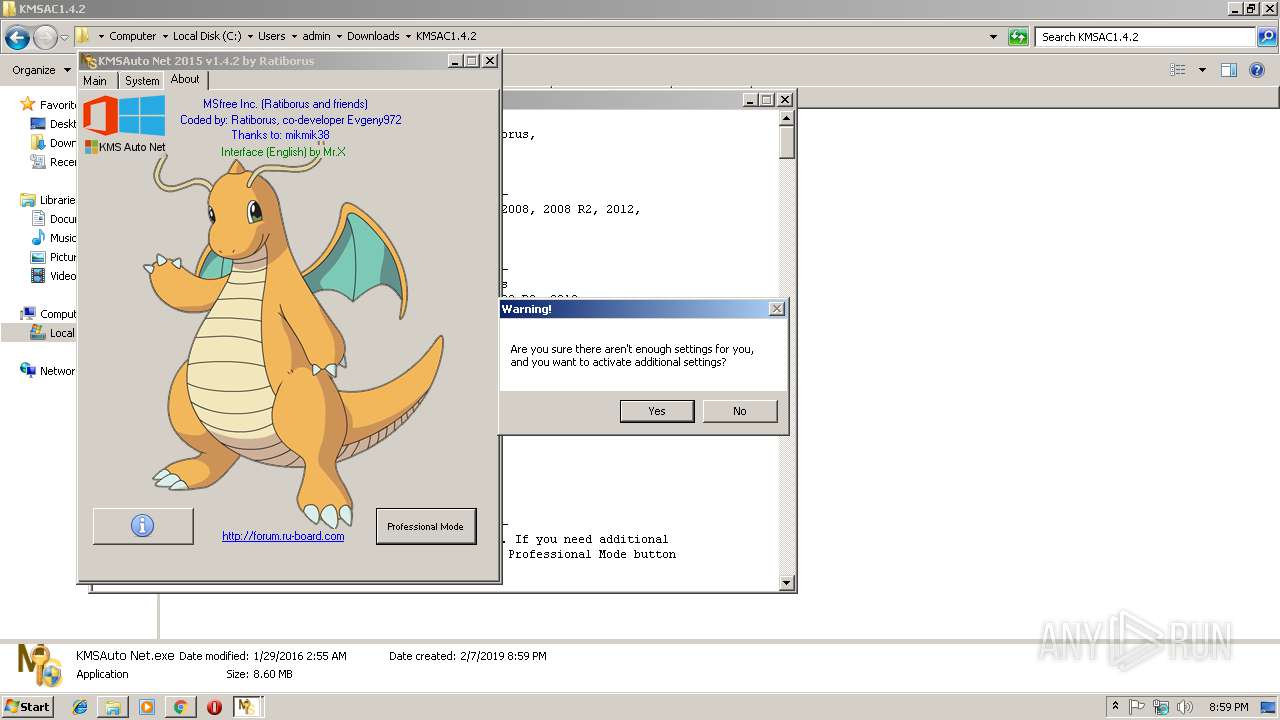
Task: Click the Computer icon in navigation pane
Action: coord(28,314)
